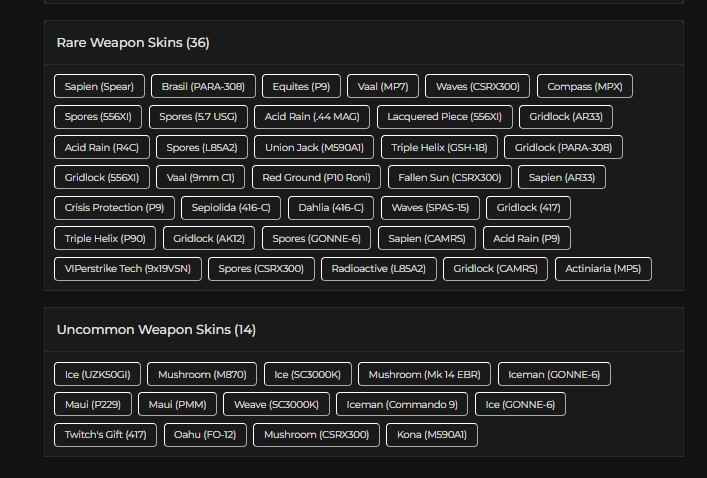Select the Actiniaria (MP5) skin tag
Viewport: 707px width, 478px height.
[602, 269]
